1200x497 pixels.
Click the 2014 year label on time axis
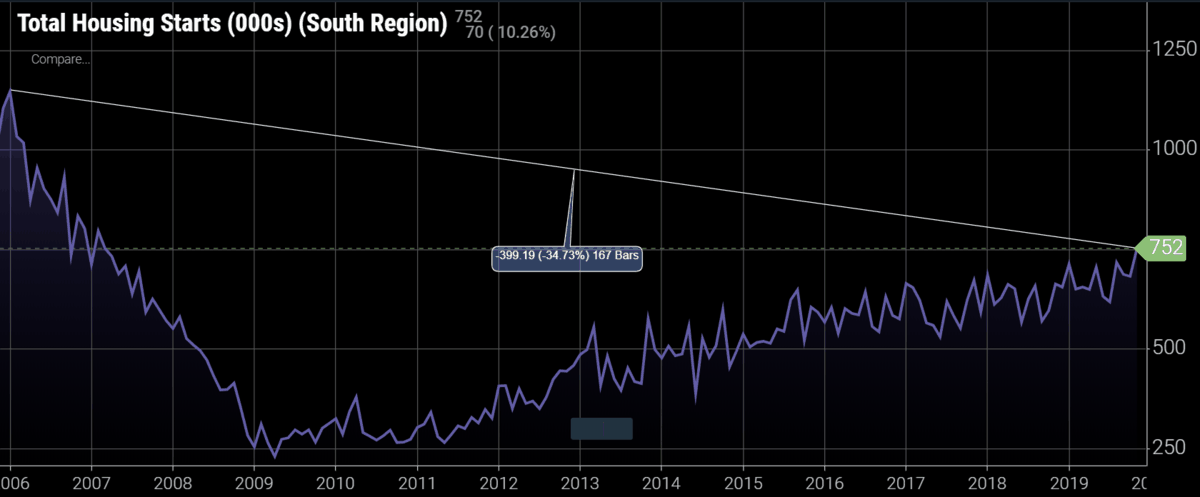[661, 483]
